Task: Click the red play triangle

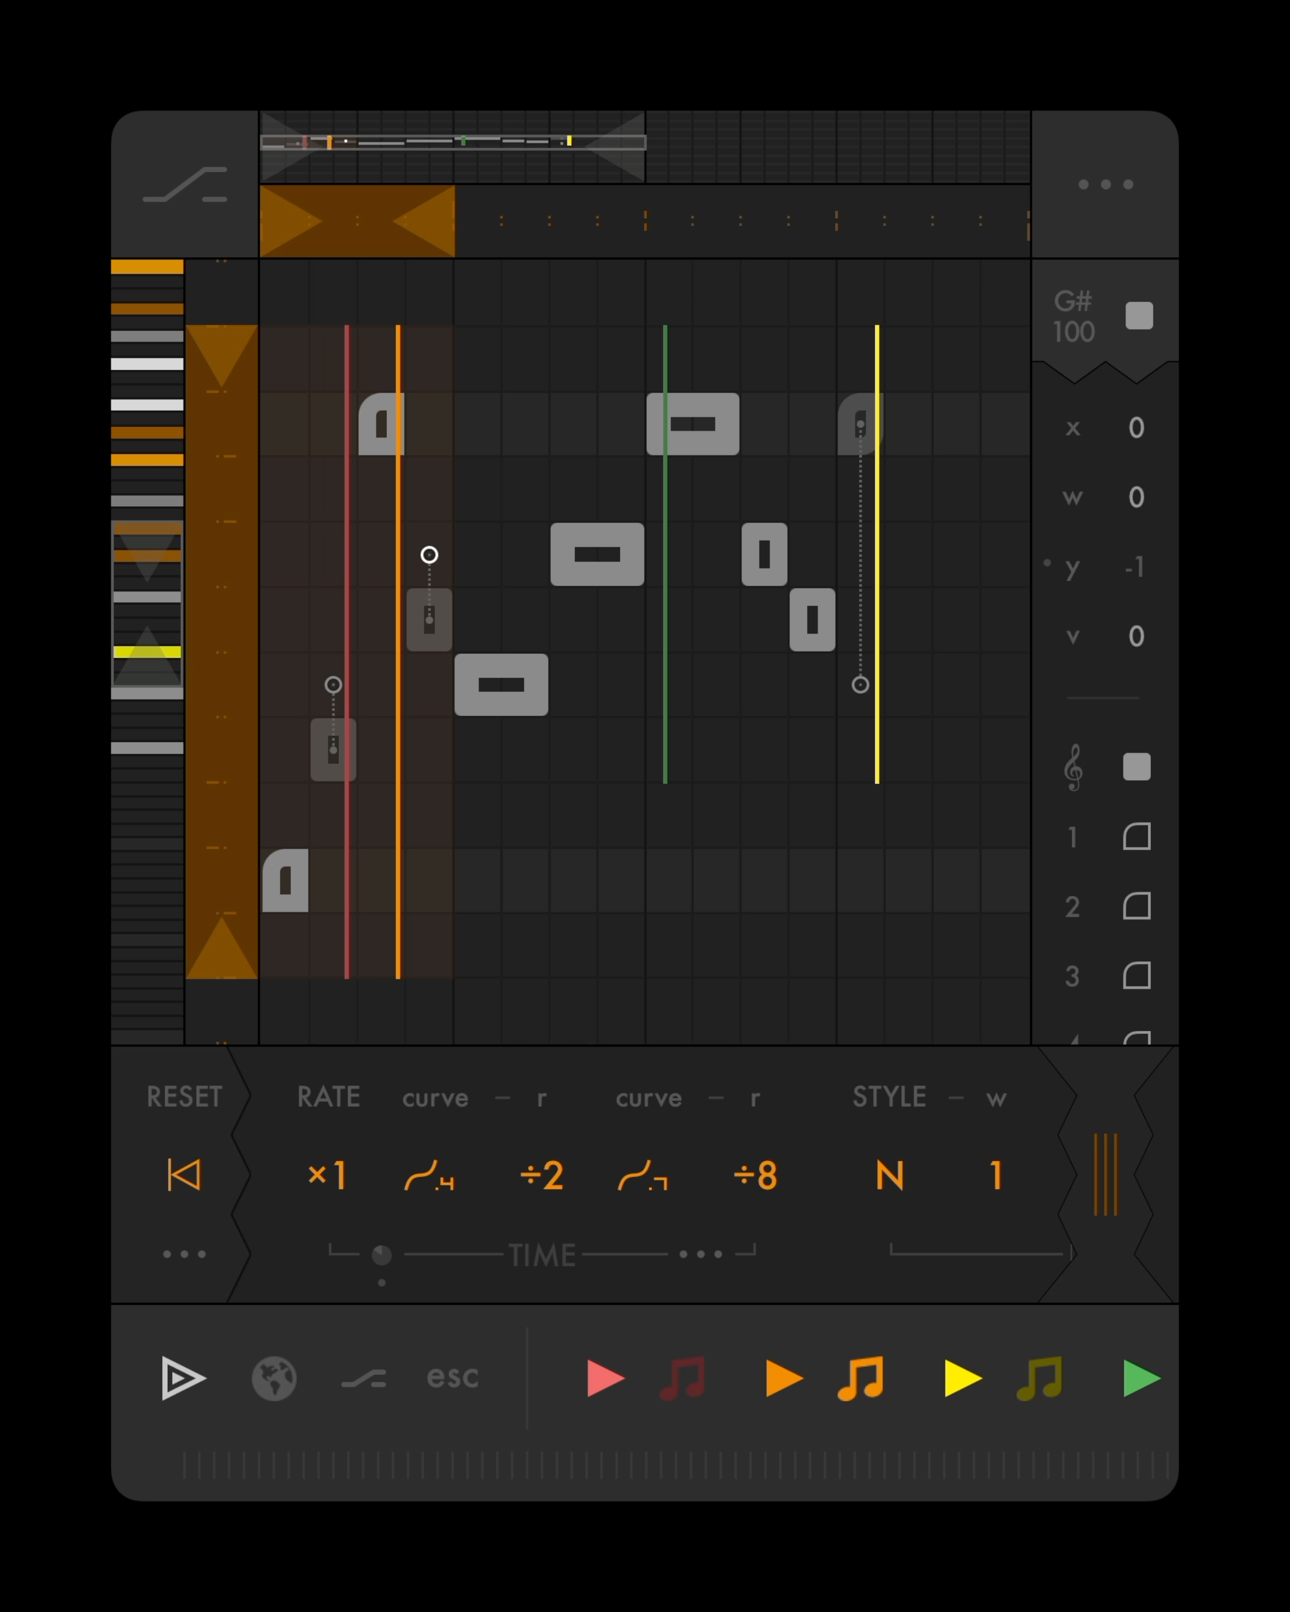Action: coord(604,1378)
